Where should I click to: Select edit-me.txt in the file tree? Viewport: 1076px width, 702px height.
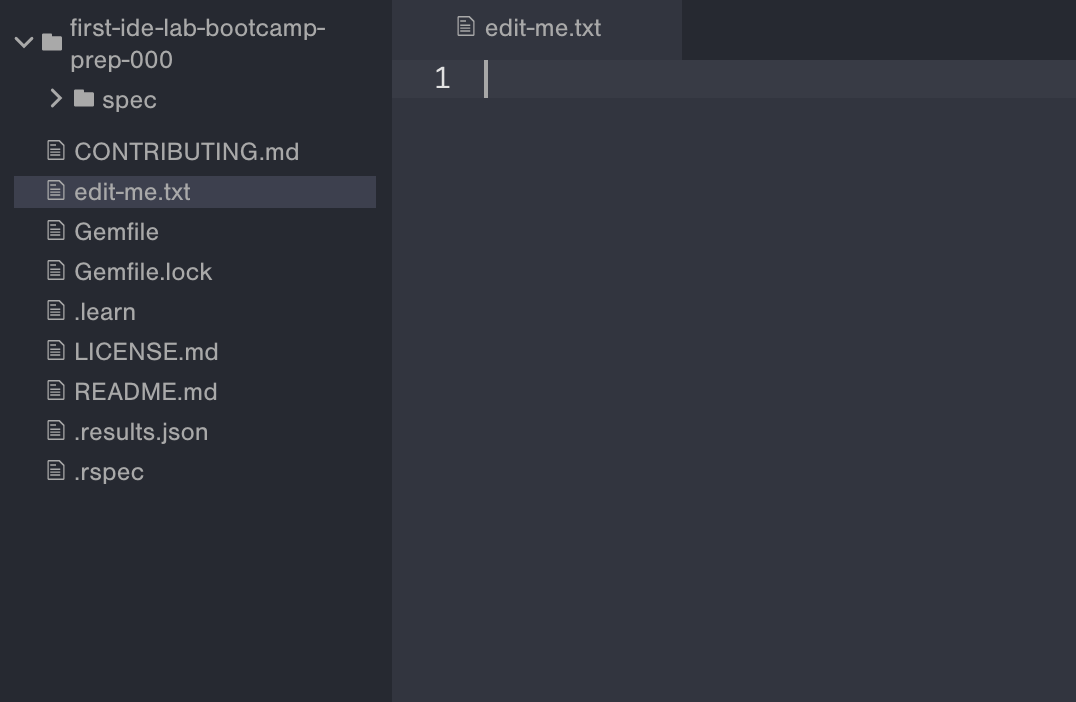tap(132, 191)
